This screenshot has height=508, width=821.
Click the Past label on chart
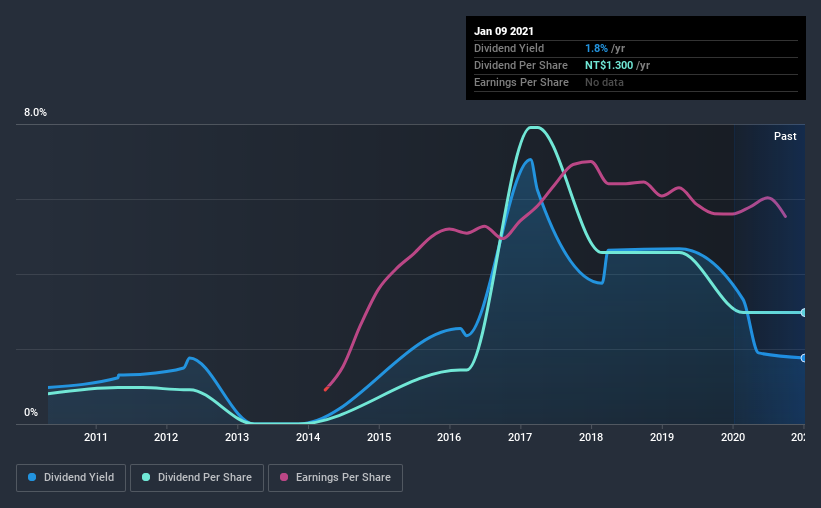[x=785, y=136]
